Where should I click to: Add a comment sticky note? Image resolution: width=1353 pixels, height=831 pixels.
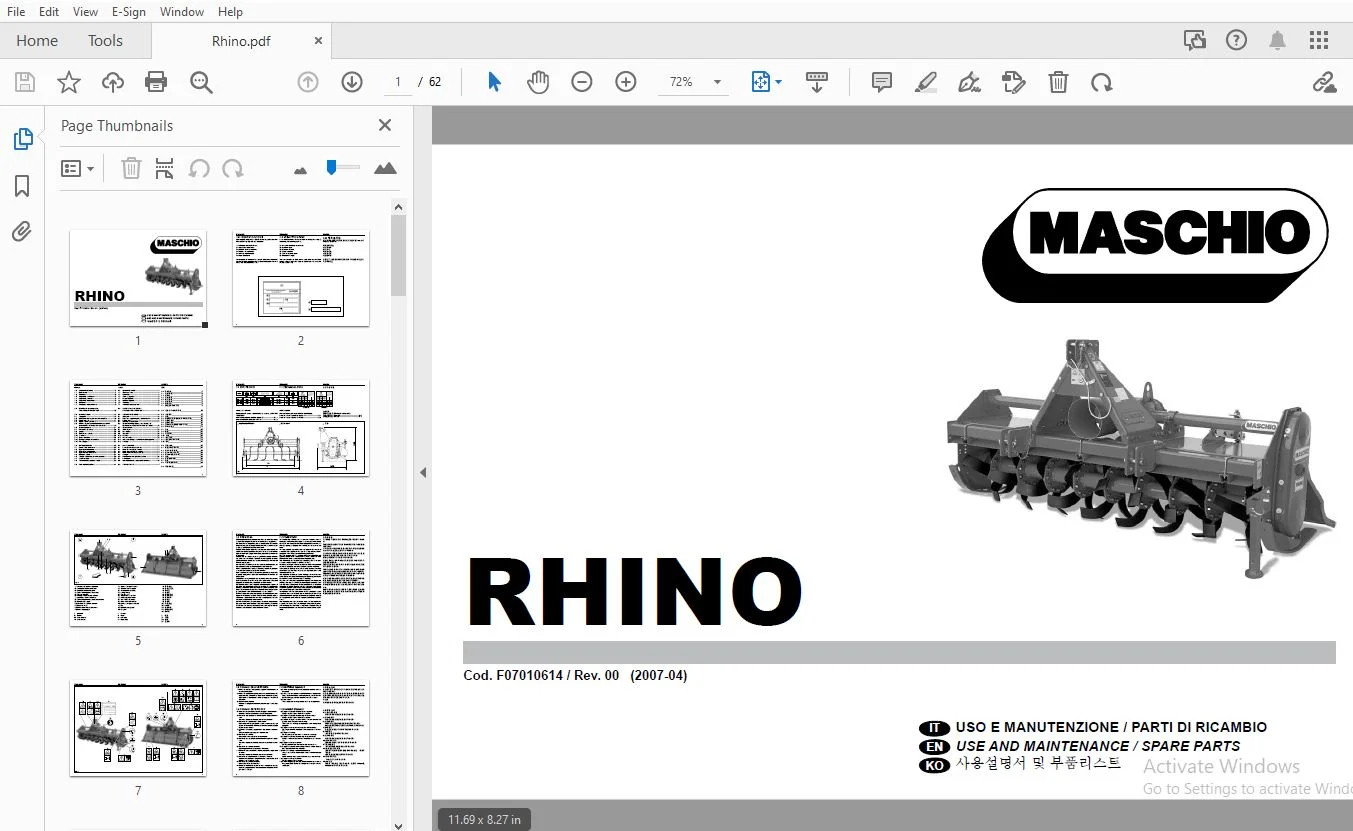(x=882, y=82)
